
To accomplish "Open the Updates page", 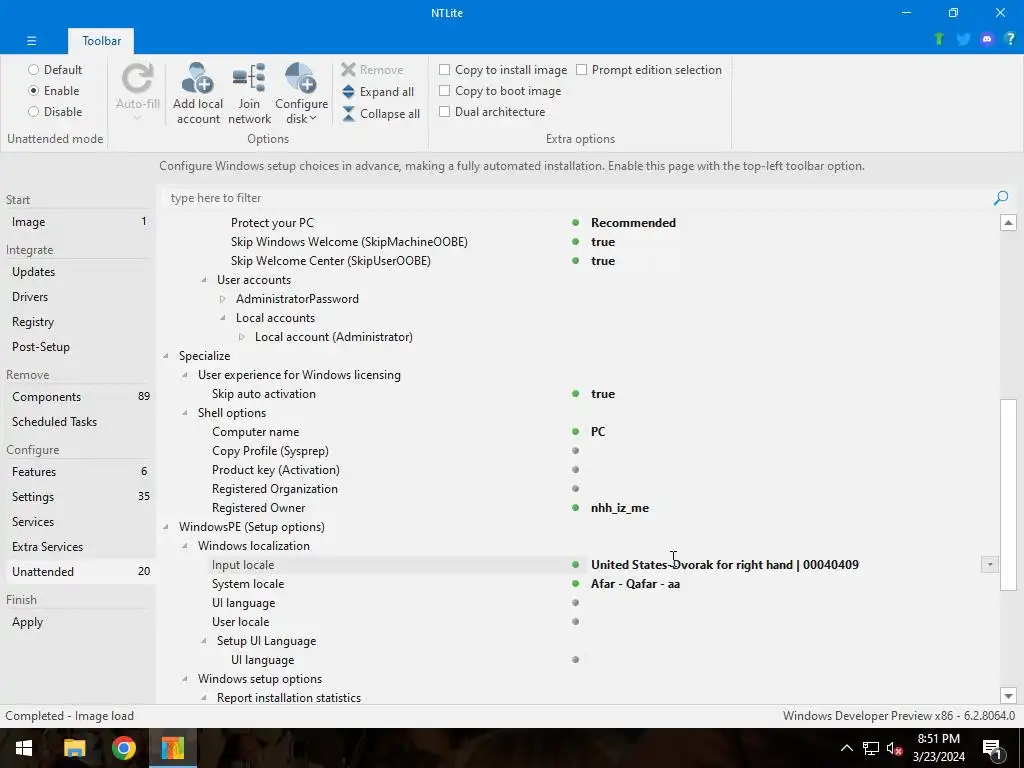I will (78, 272).
